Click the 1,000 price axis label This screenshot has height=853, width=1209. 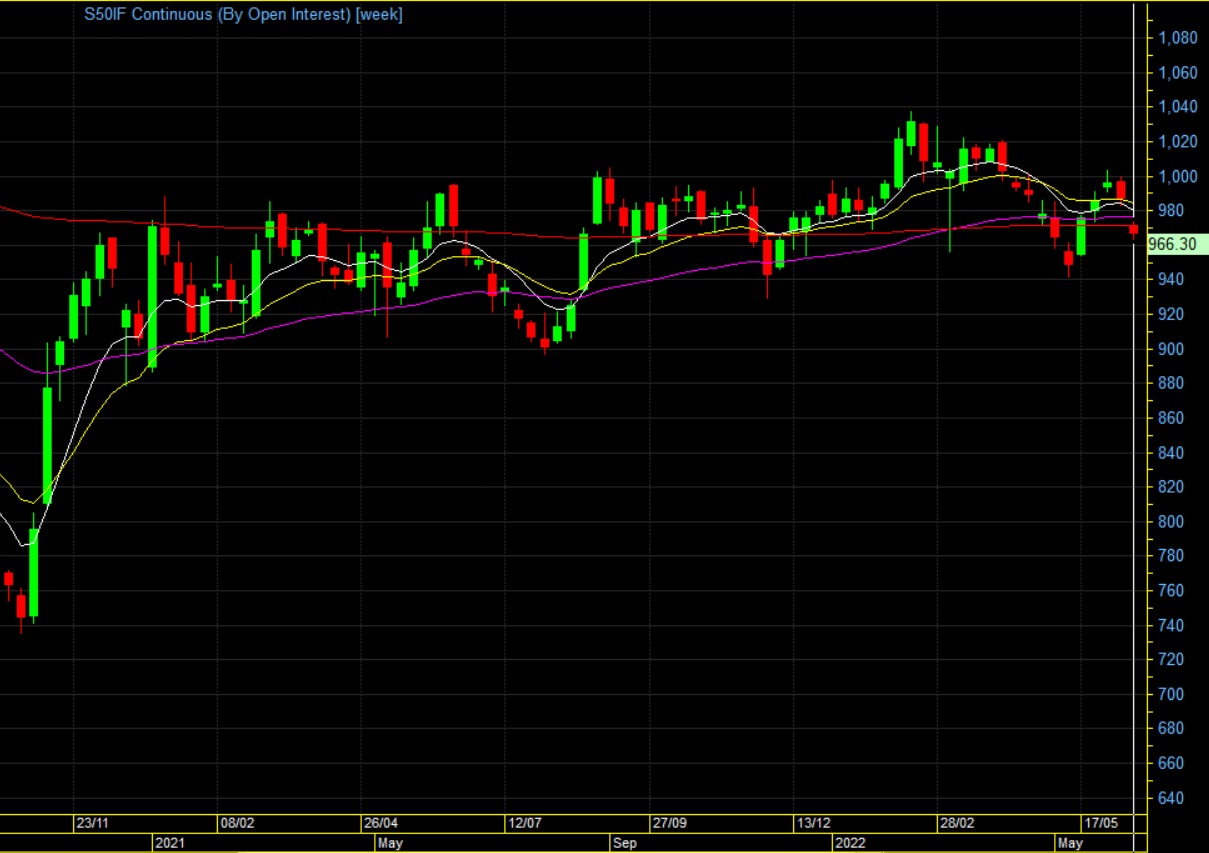(1177, 176)
